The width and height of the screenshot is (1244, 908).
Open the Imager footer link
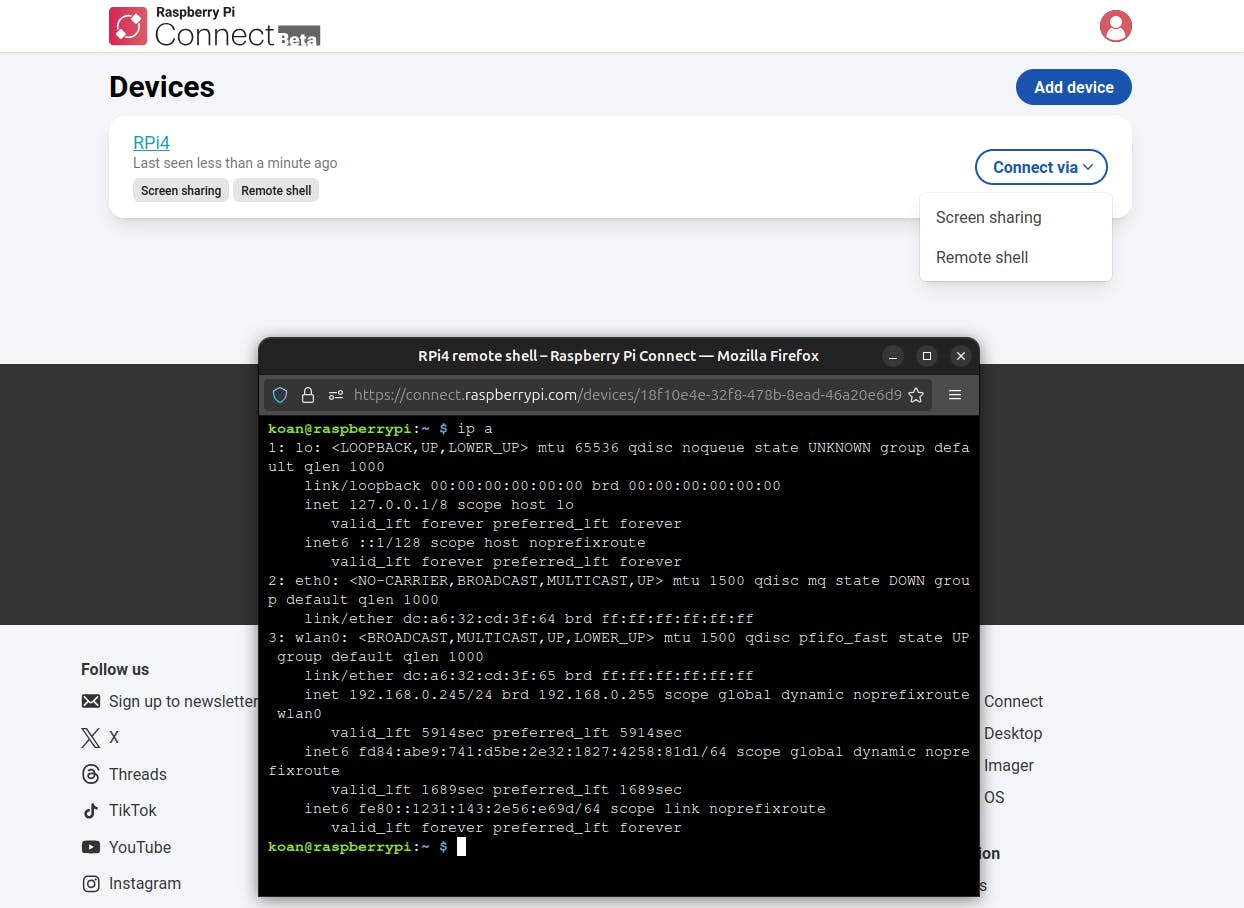(x=1009, y=766)
